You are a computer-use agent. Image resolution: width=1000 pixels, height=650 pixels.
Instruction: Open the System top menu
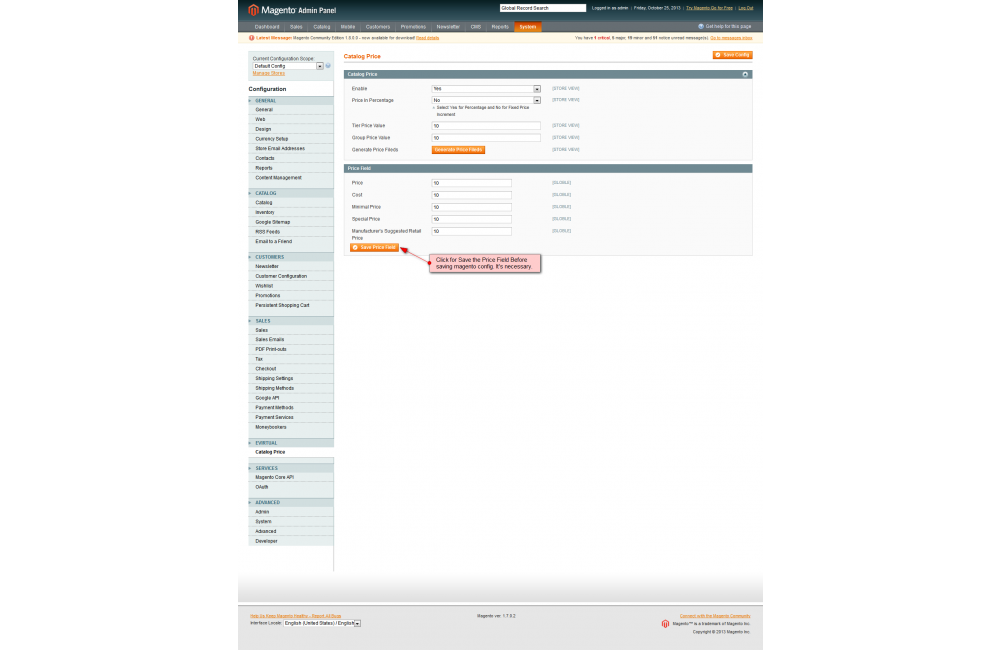click(x=527, y=27)
